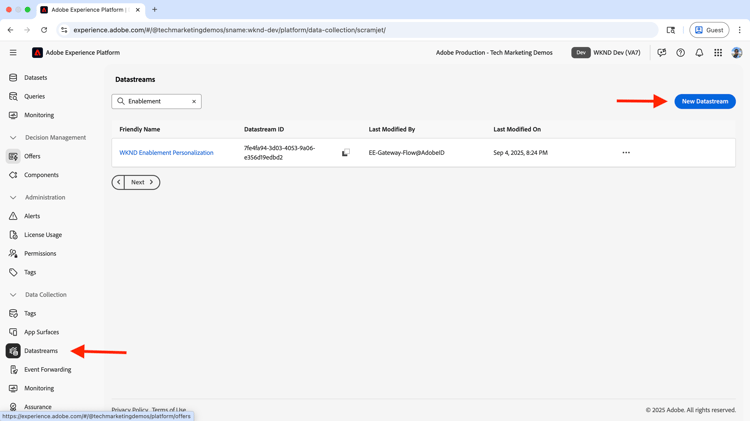
Task: Open App Surfaces page
Action: tap(42, 332)
